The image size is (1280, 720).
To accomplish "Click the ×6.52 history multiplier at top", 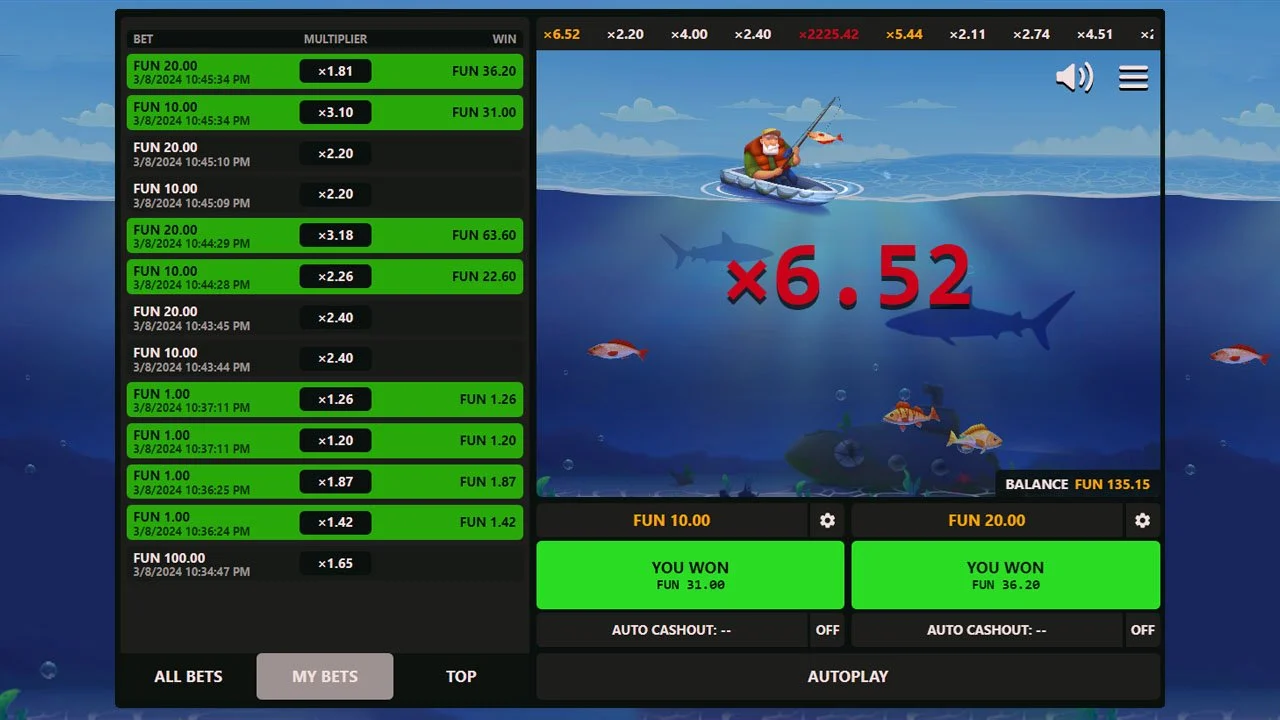I will [561, 34].
